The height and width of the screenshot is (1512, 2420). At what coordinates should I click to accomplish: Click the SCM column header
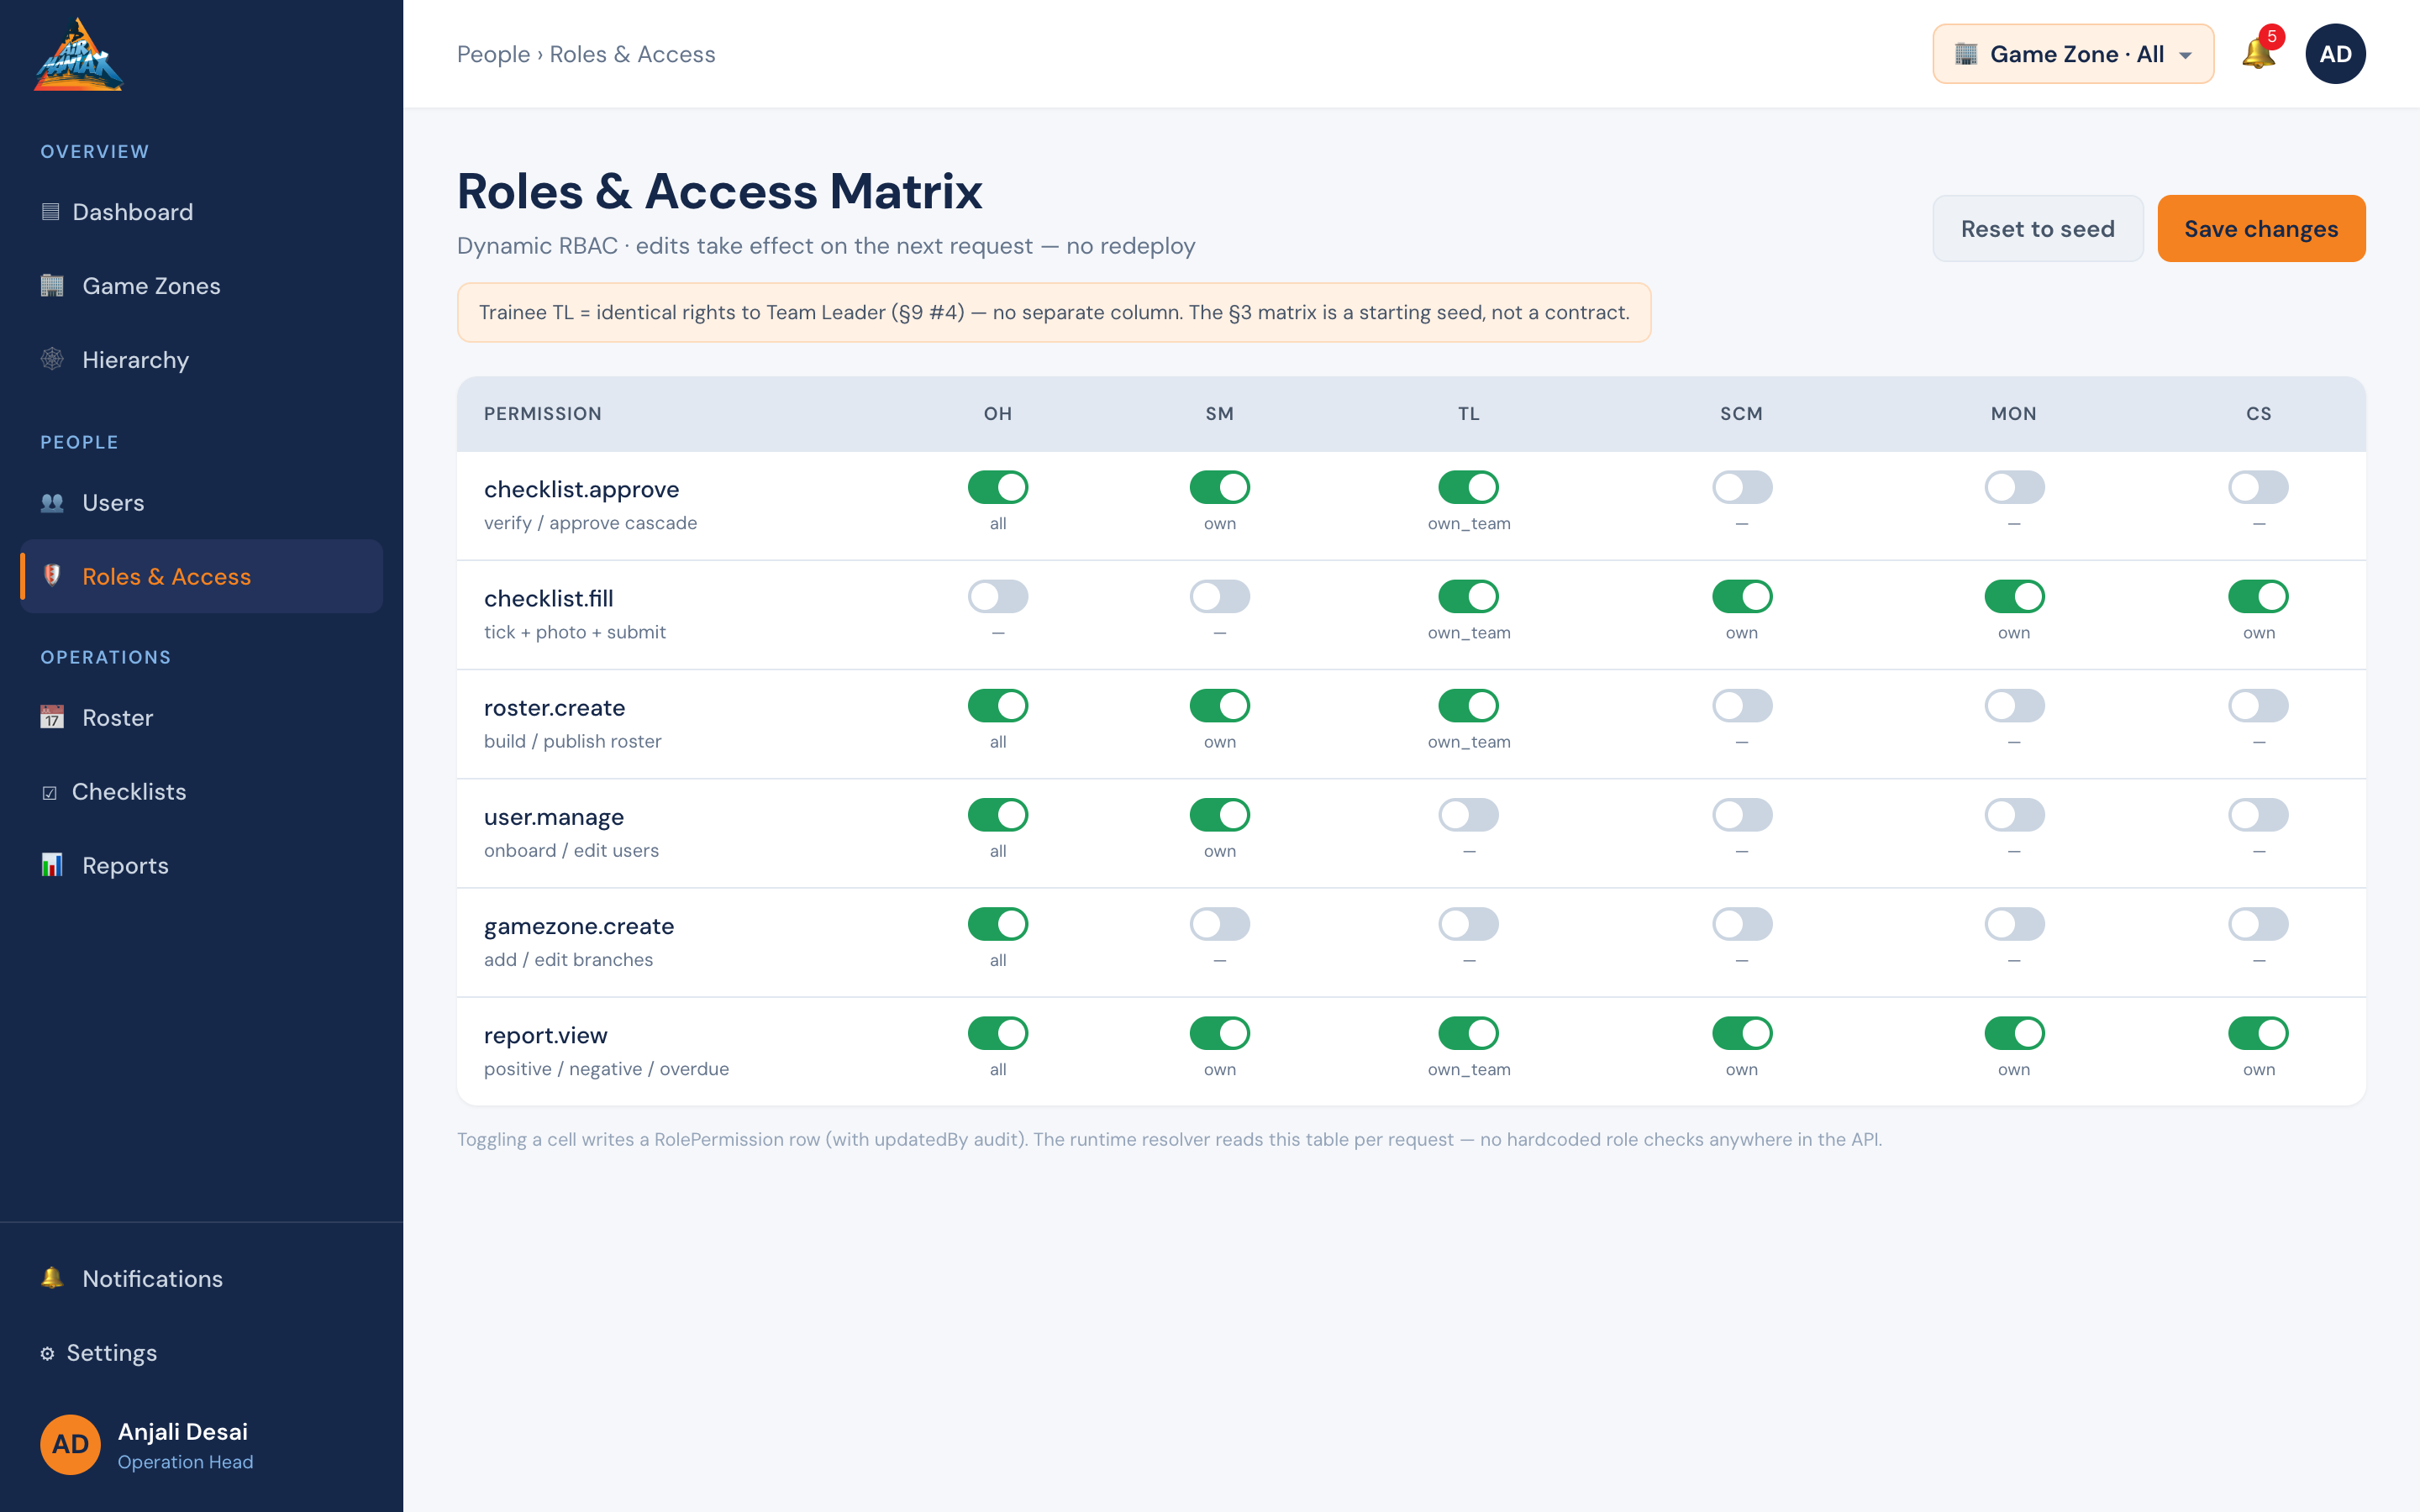1741,414
